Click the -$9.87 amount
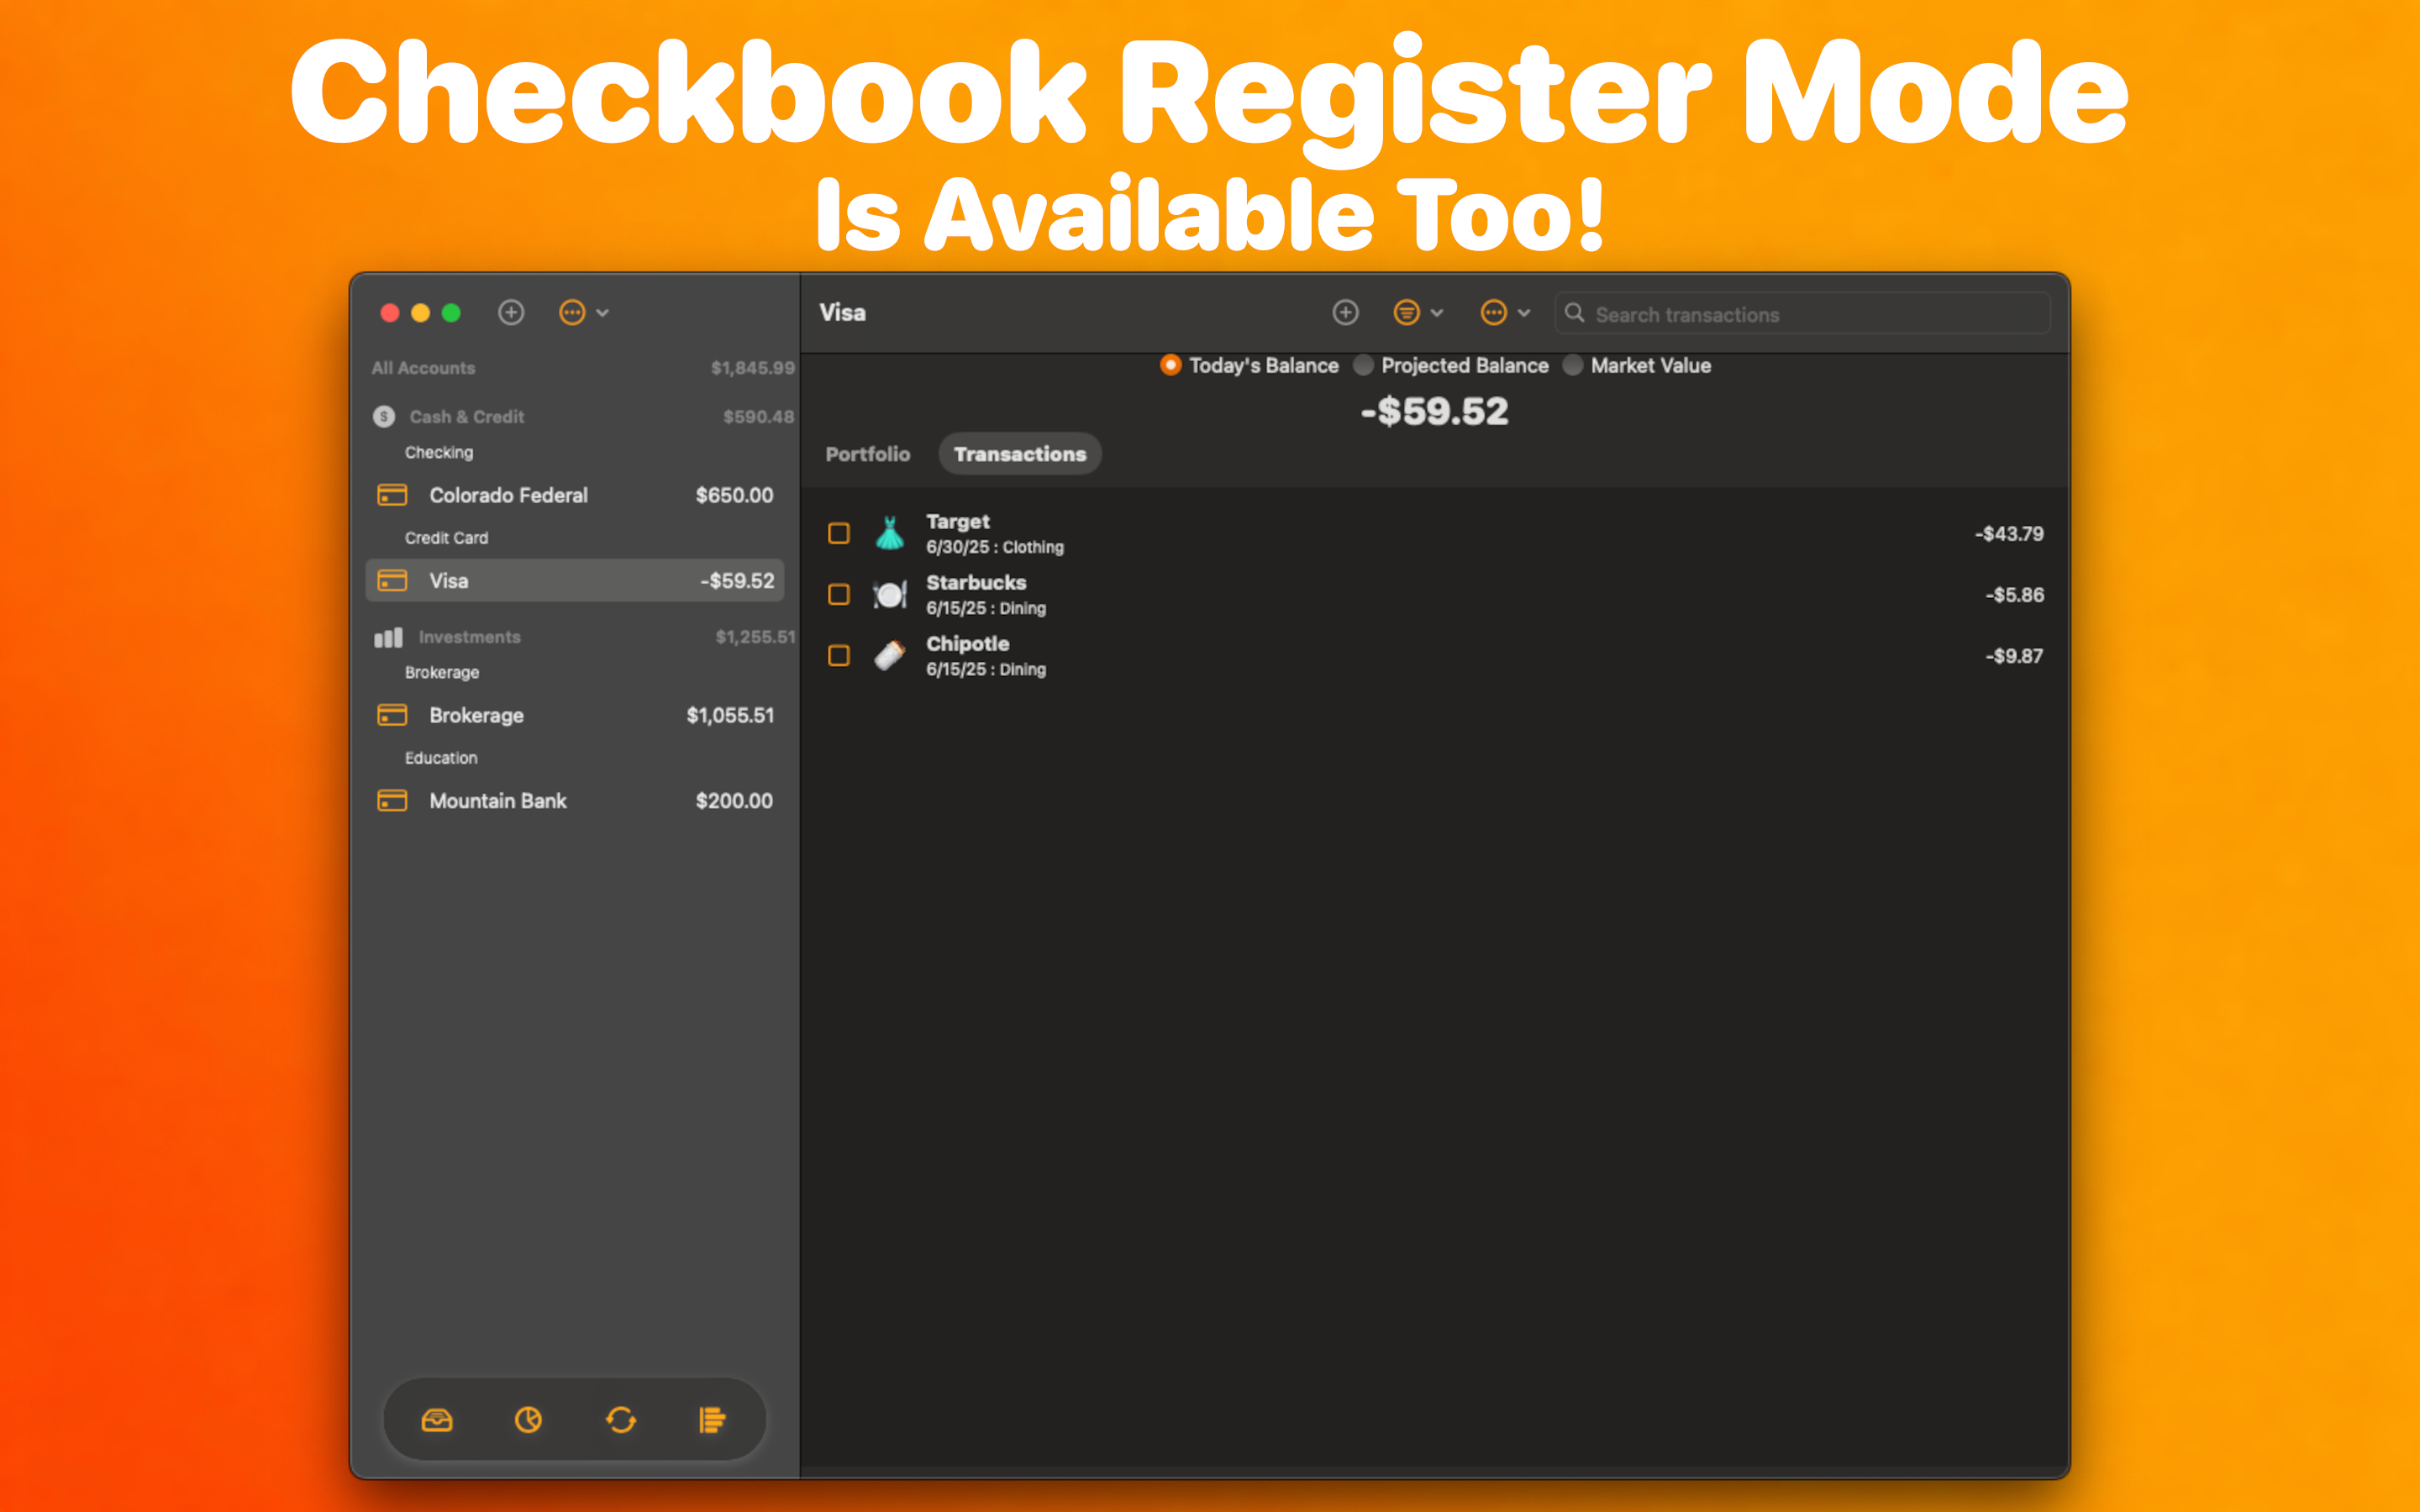The width and height of the screenshot is (2420, 1512). click(x=2014, y=656)
